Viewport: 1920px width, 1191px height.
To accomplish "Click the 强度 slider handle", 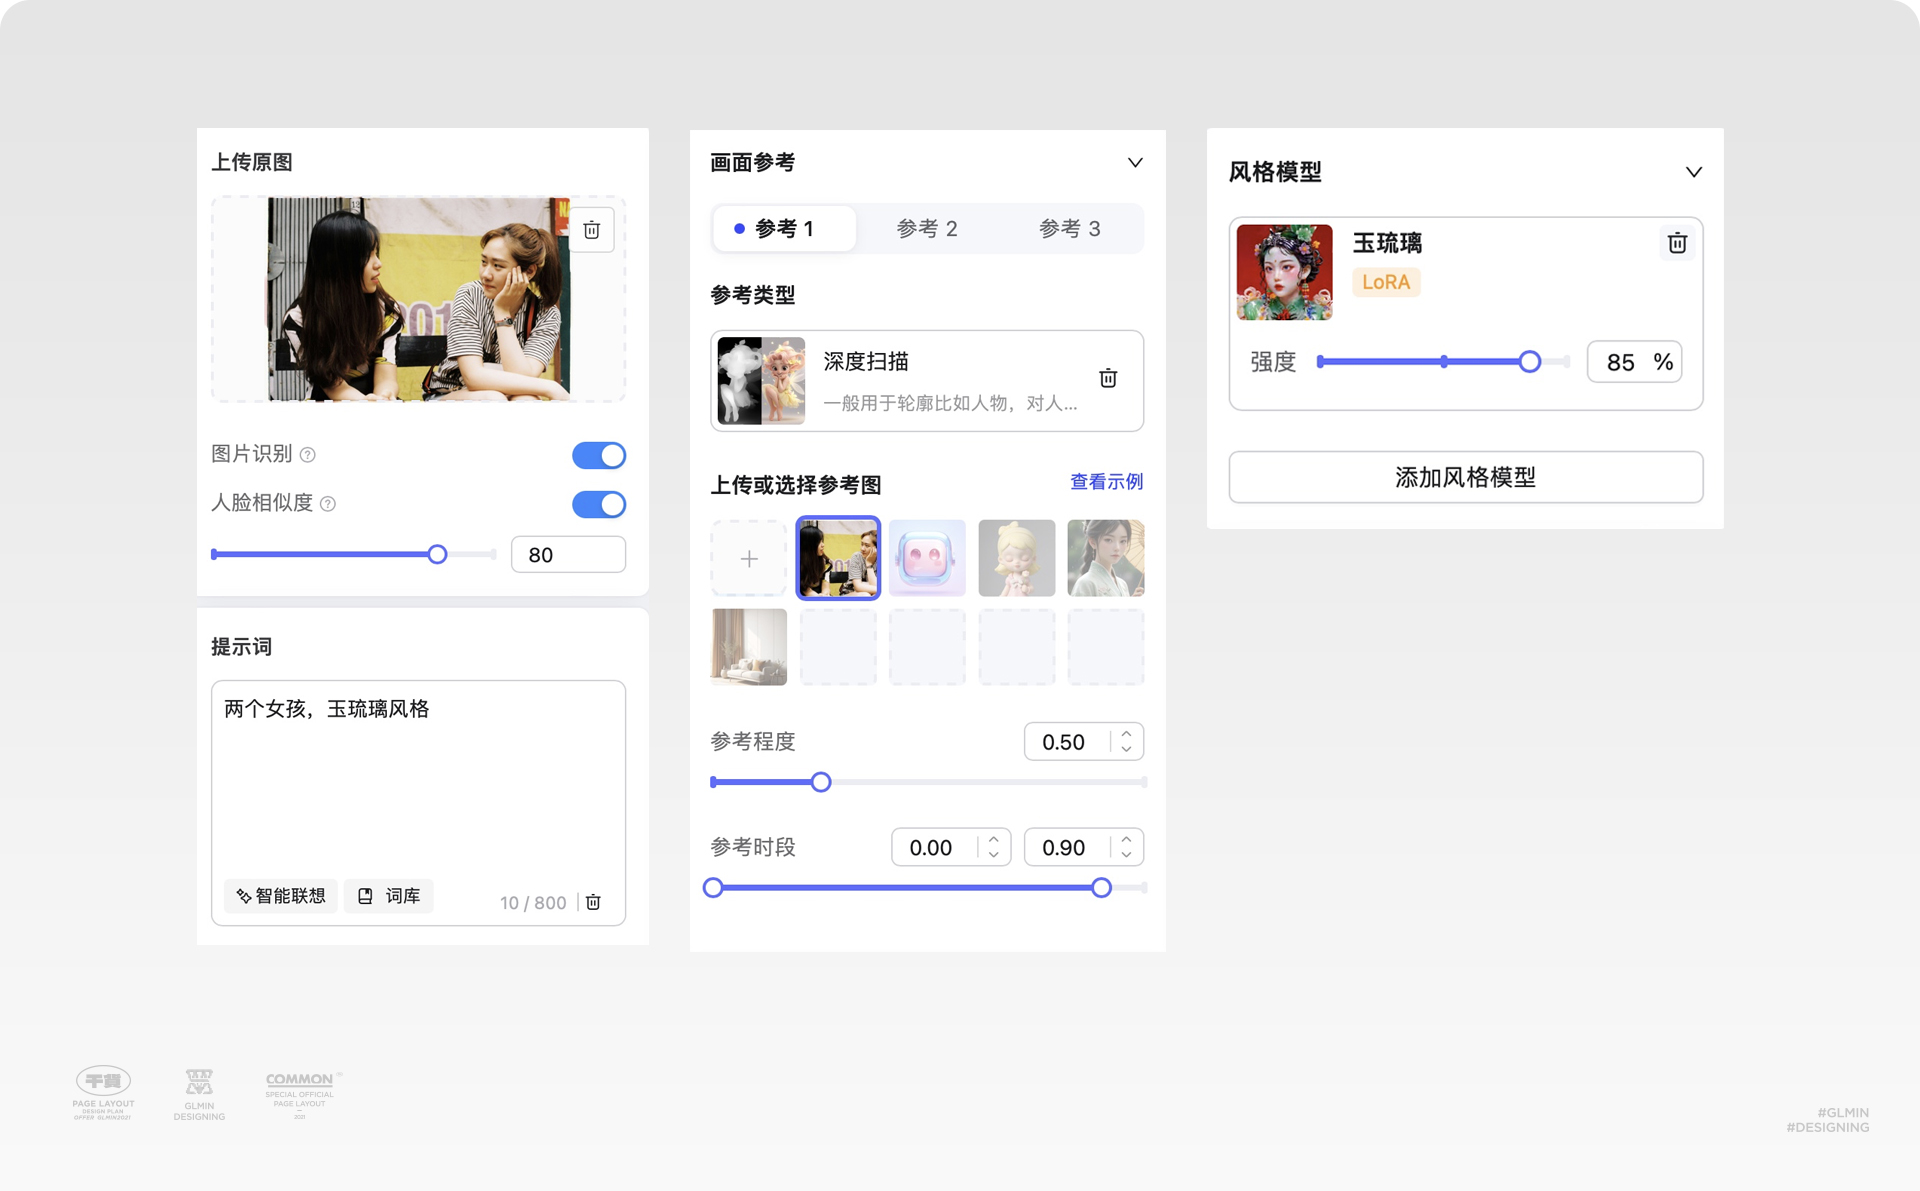I will 1529,362.
